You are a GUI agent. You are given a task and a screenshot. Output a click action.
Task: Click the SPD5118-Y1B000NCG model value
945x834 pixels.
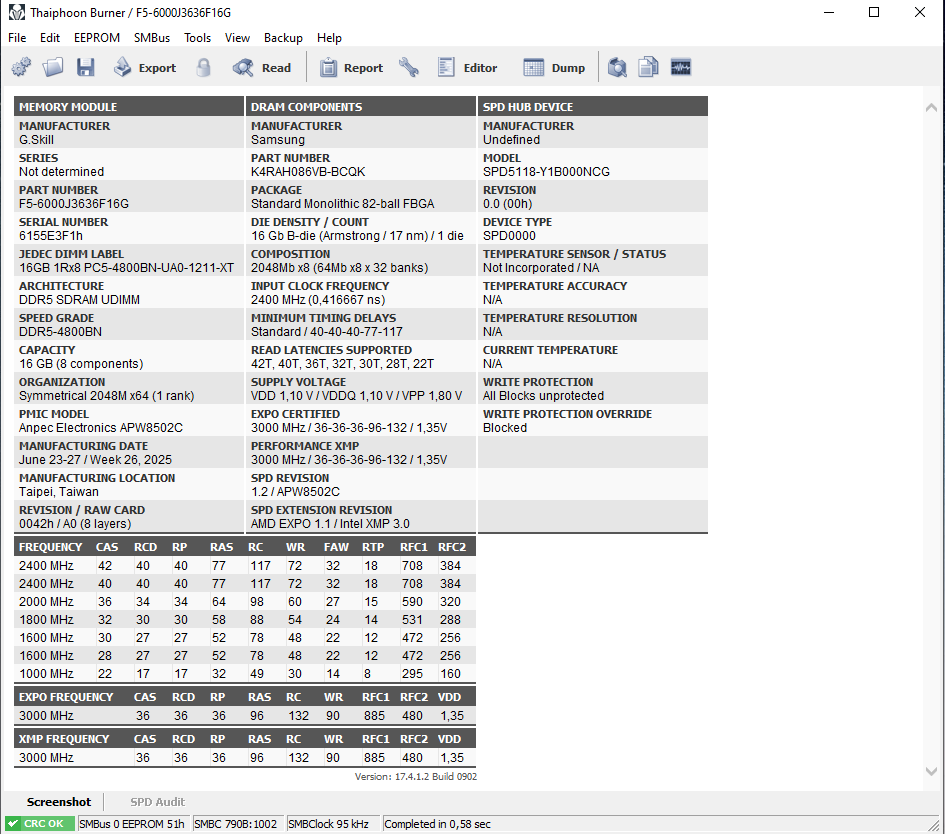point(546,172)
